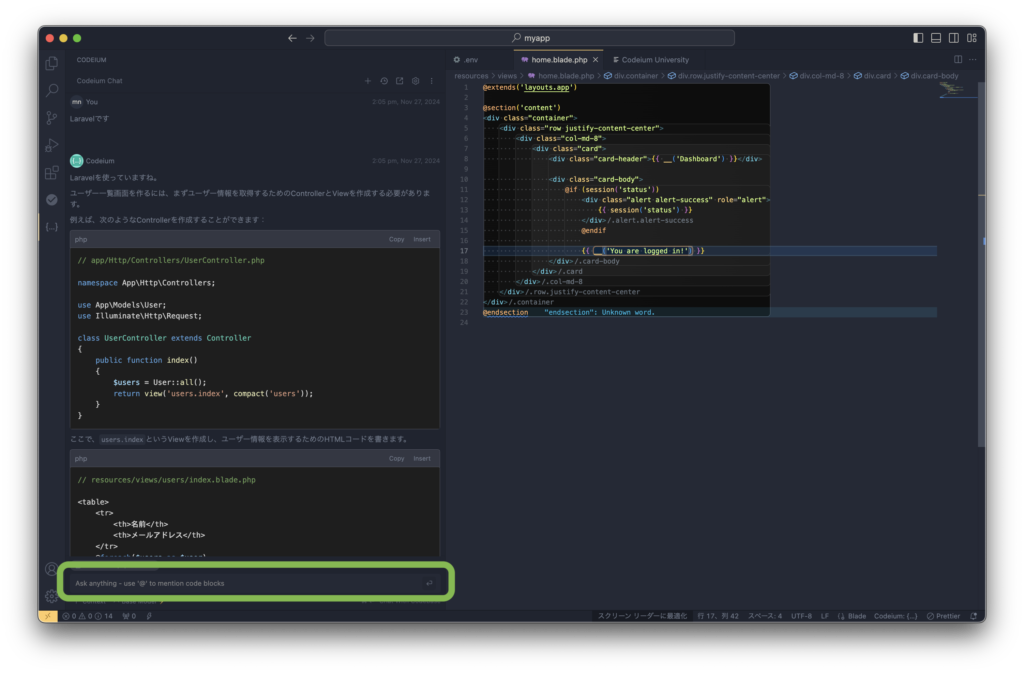Copy the UserController.php code block
The width and height of the screenshot is (1024, 673).
(x=396, y=239)
